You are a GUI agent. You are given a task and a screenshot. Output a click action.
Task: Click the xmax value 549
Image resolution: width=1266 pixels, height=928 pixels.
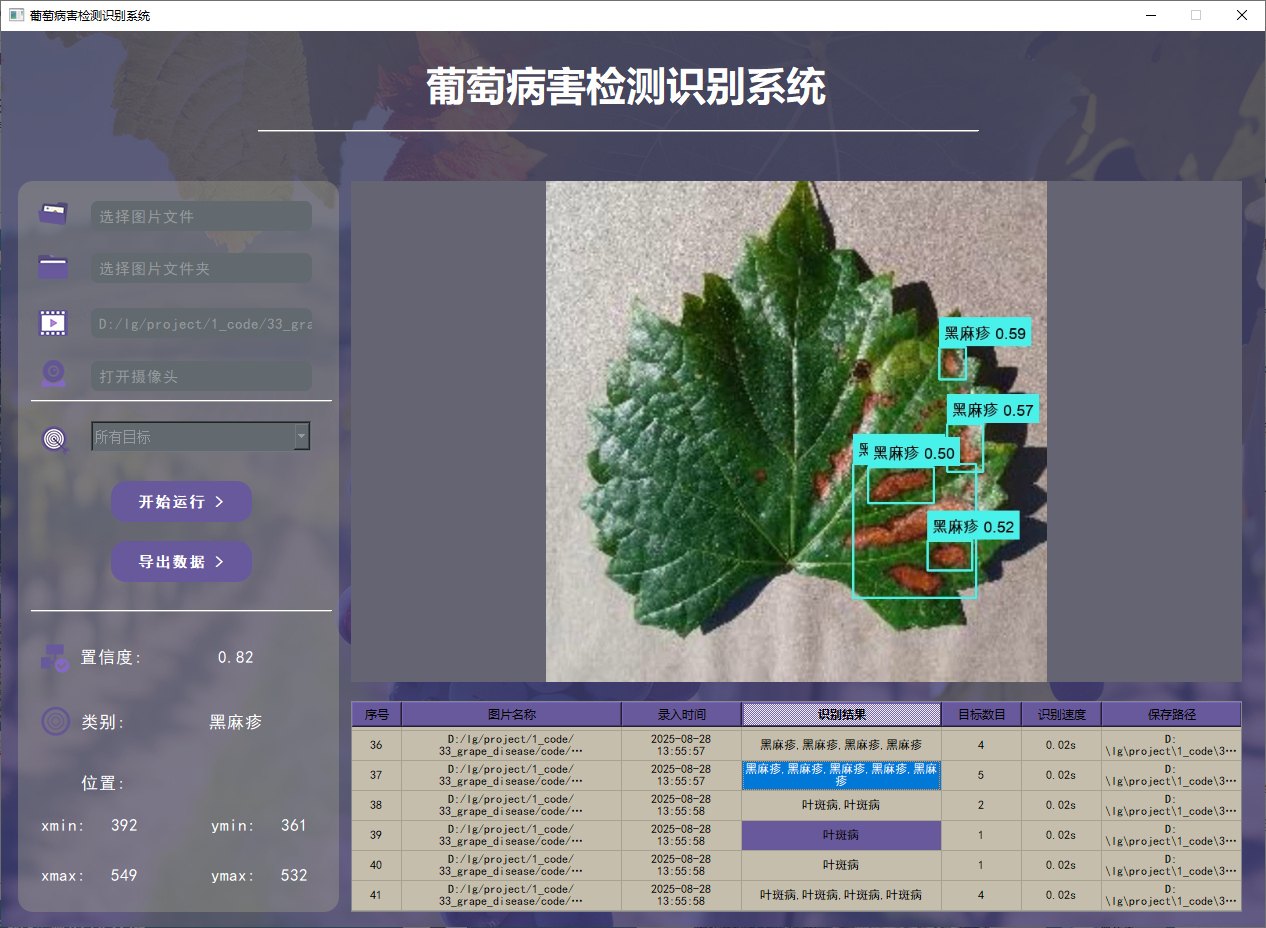[124, 875]
